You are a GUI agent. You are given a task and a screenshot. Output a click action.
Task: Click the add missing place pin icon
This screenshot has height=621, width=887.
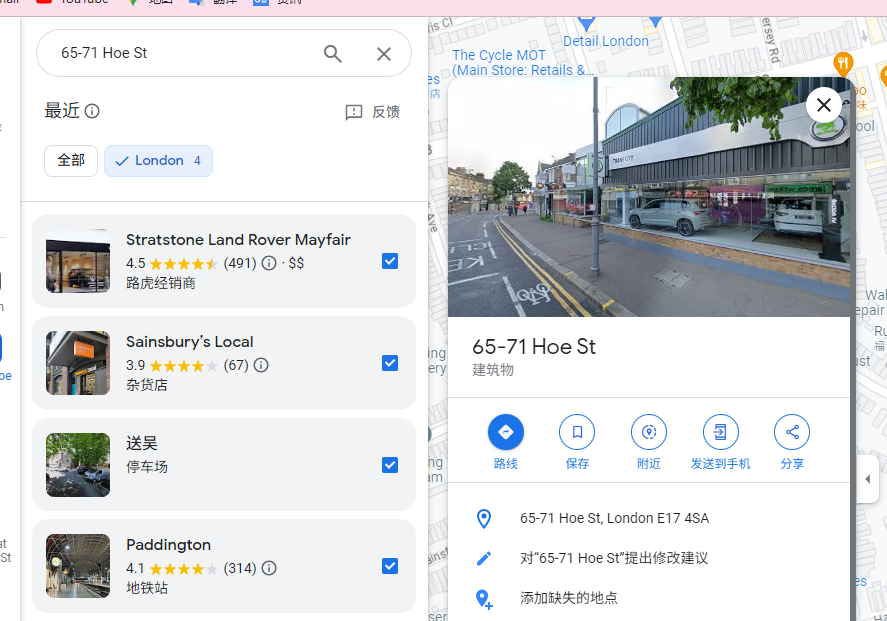click(484, 599)
